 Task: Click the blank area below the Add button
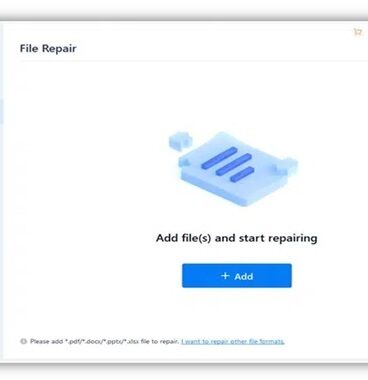point(237,312)
